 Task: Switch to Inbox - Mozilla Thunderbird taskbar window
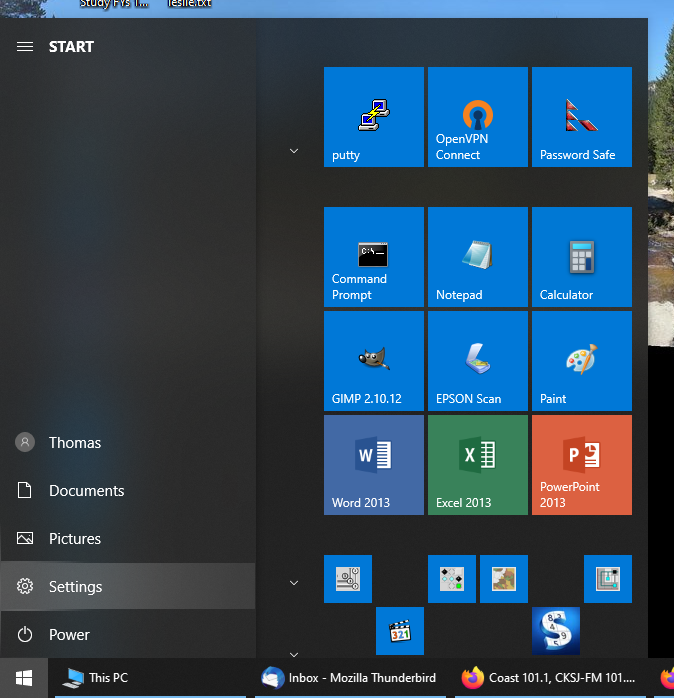click(x=350, y=678)
